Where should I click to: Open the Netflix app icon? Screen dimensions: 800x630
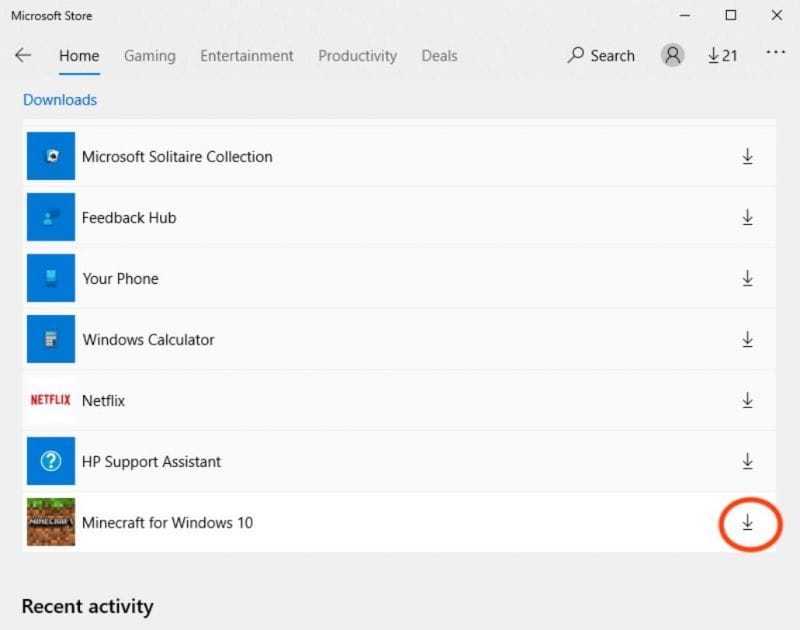pyautogui.click(x=50, y=400)
